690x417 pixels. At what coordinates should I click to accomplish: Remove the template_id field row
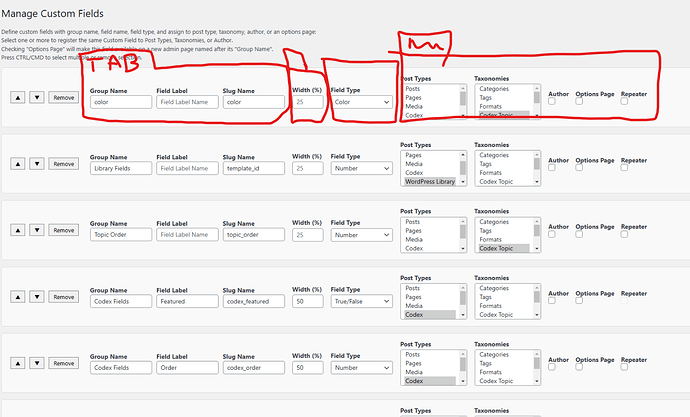[x=64, y=164]
